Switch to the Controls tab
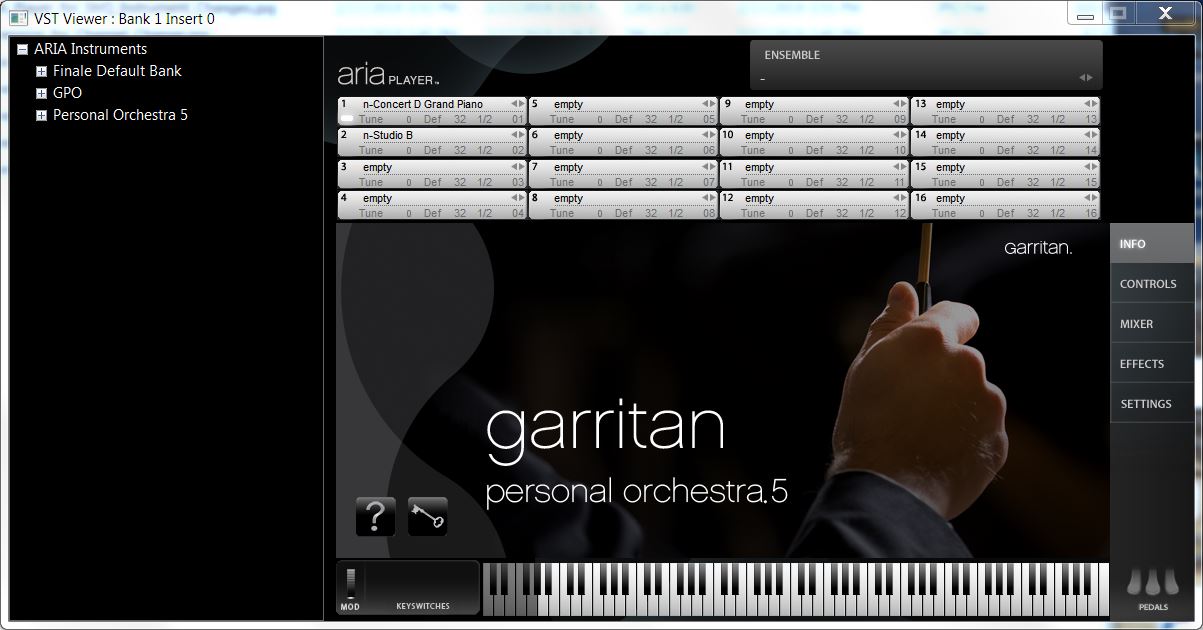Screen dimensions: 1203x630 [x=1148, y=284]
